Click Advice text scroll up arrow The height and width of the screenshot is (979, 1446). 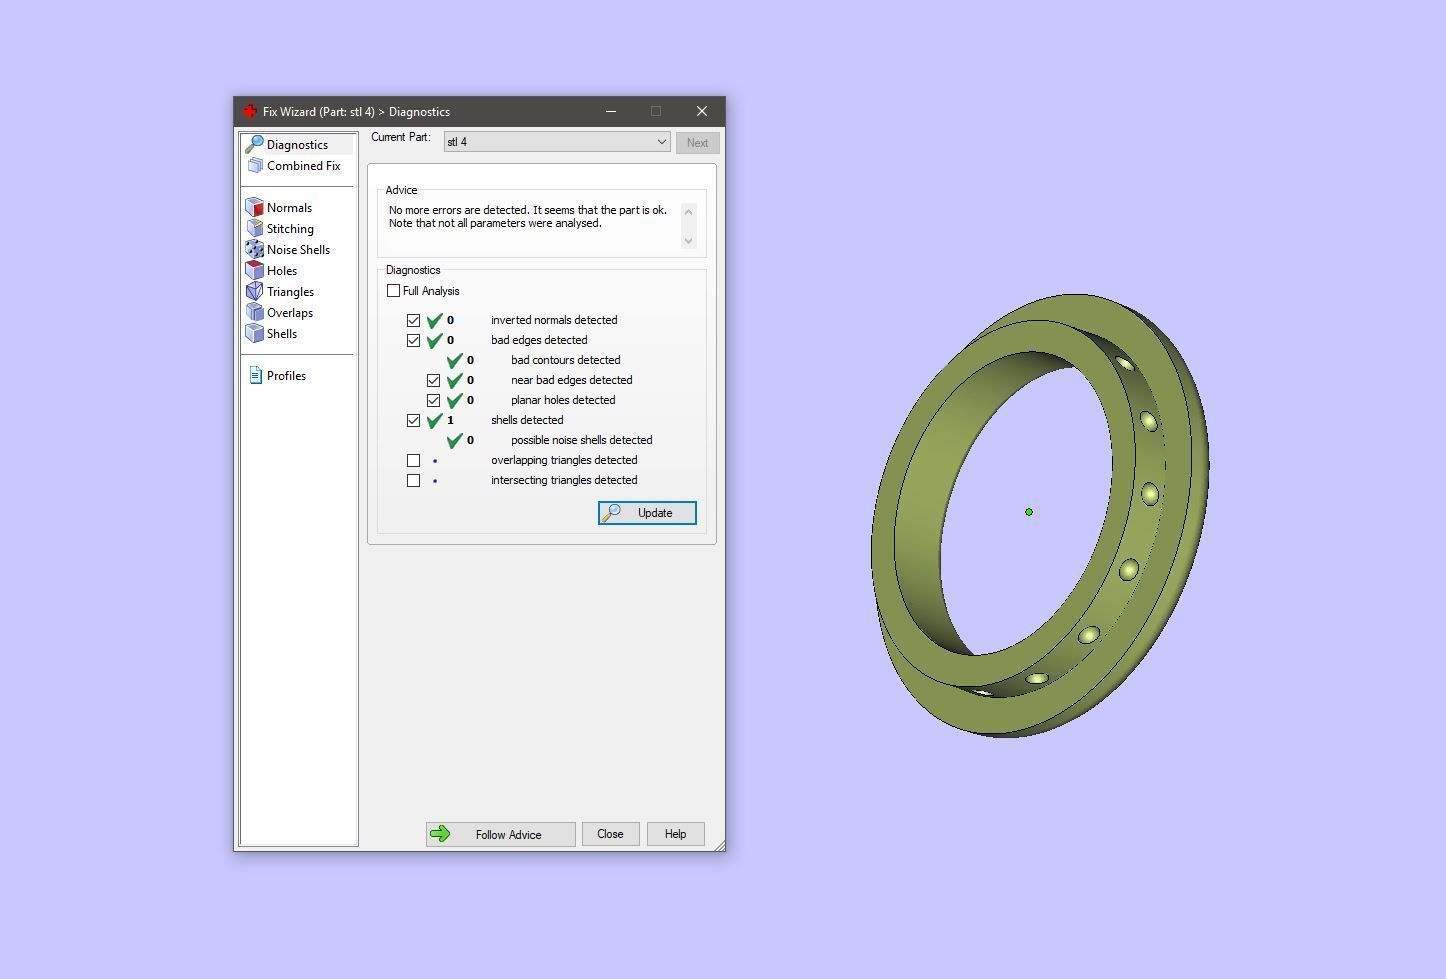pyautogui.click(x=688, y=211)
